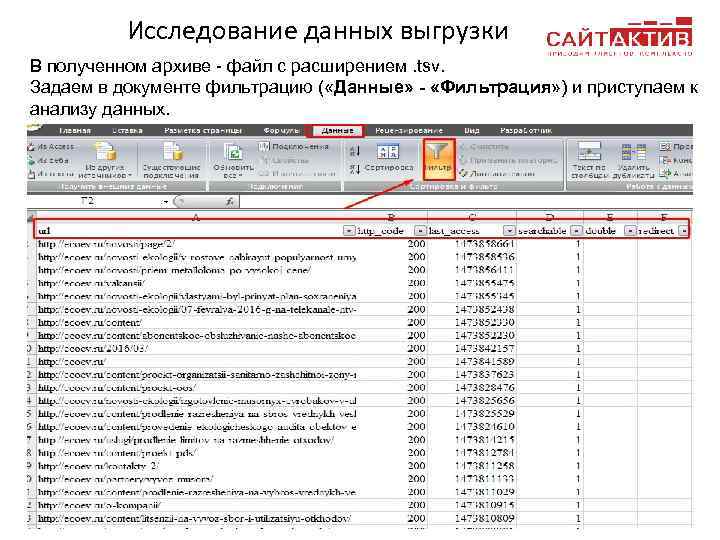Select cell with value 1473841589
This screenshot has height=540, width=720.
click(x=472, y=362)
